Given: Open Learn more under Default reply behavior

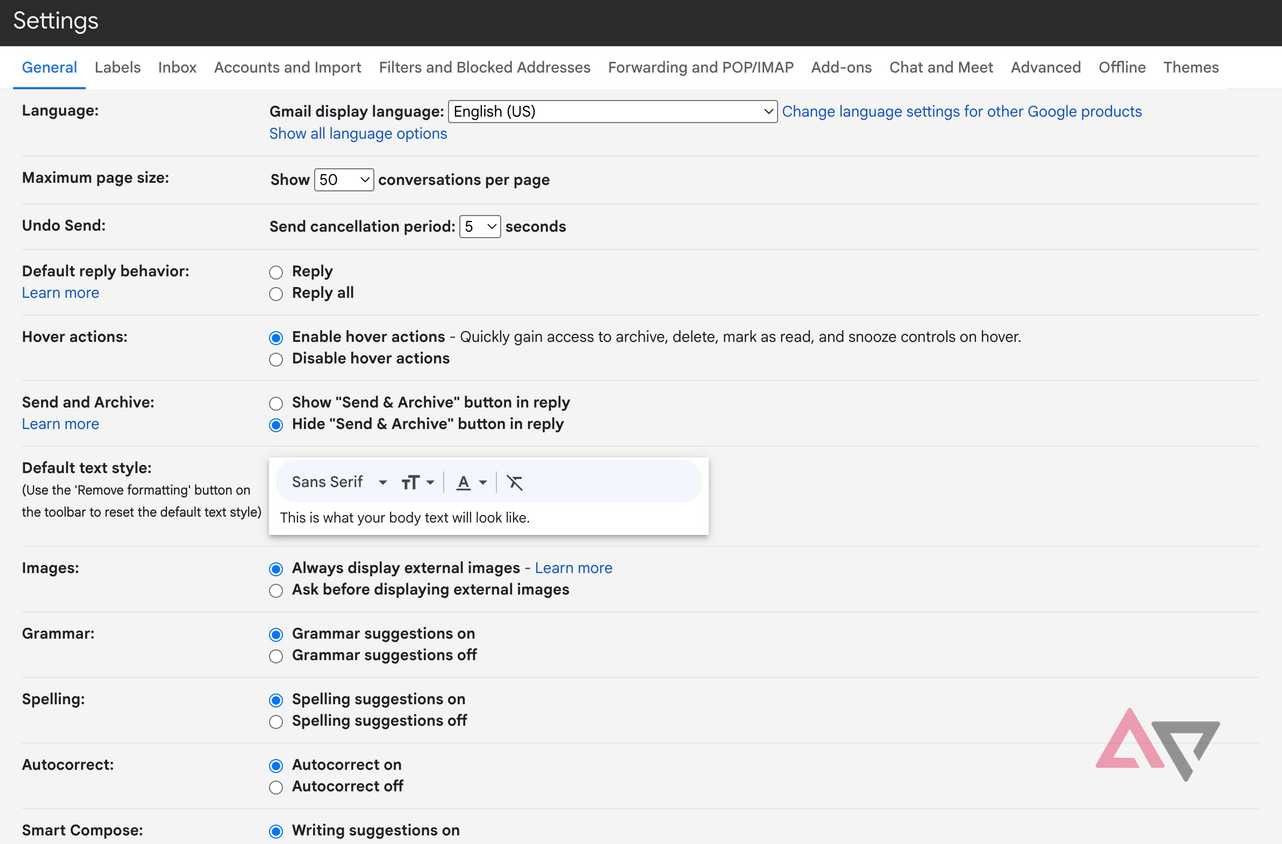Looking at the screenshot, I should click(60, 293).
